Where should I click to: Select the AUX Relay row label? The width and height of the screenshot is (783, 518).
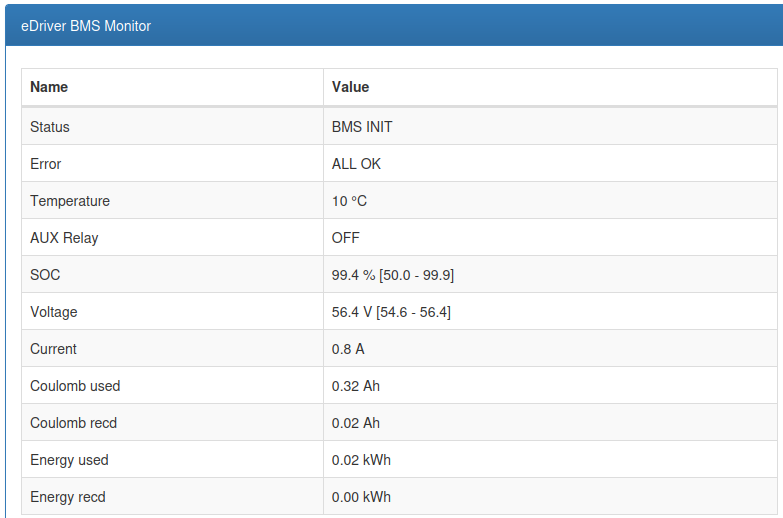pyautogui.click(x=64, y=238)
